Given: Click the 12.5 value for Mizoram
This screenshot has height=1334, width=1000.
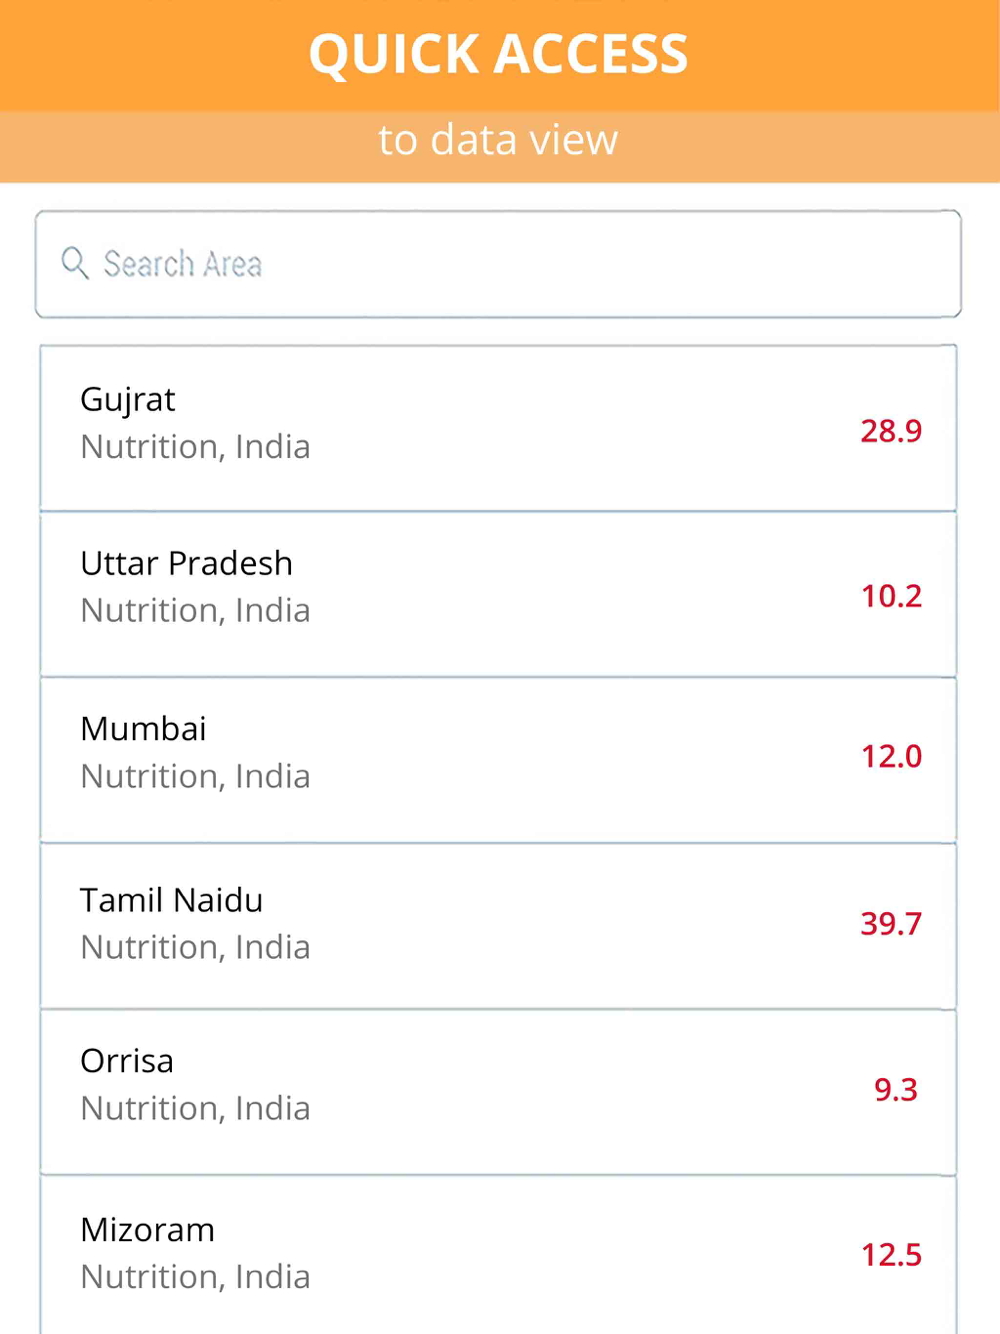Looking at the screenshot, I should click(x=891, y=1254).
